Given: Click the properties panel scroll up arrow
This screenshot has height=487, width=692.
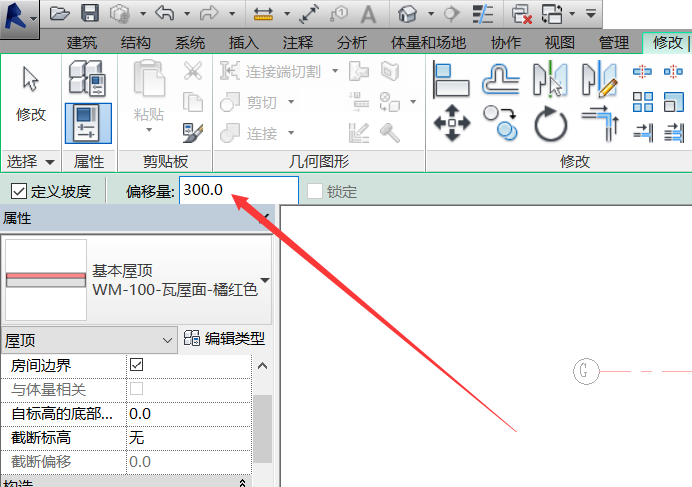Looking at the screenshot, I should [x=262, y=366].
